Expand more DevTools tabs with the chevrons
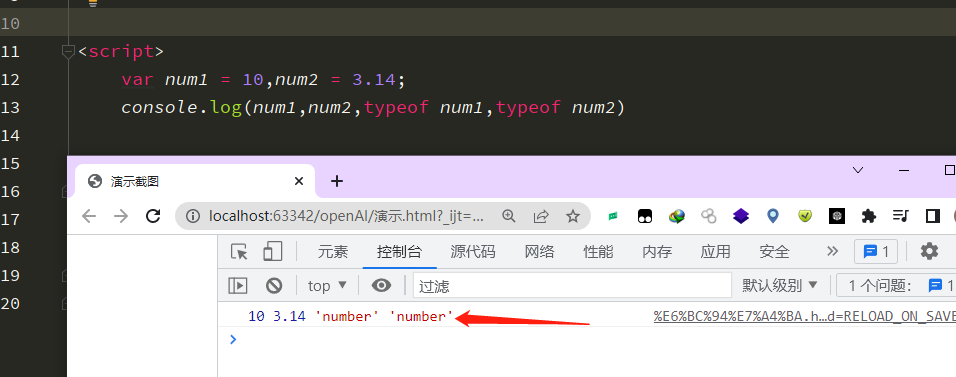Screen dimensions: 956x377 tap(832, 251)
